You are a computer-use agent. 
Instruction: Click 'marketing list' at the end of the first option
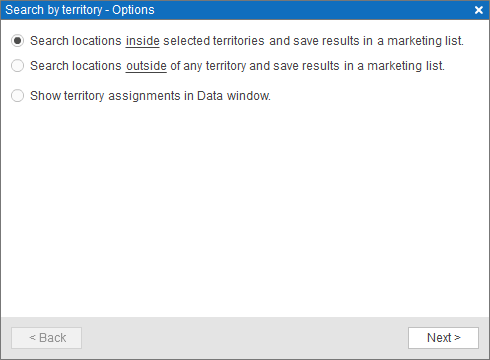point(425,41)
